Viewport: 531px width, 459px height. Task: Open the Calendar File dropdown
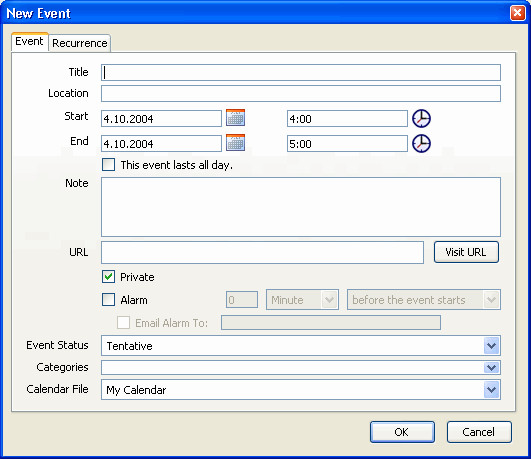[x=491, y=390]
